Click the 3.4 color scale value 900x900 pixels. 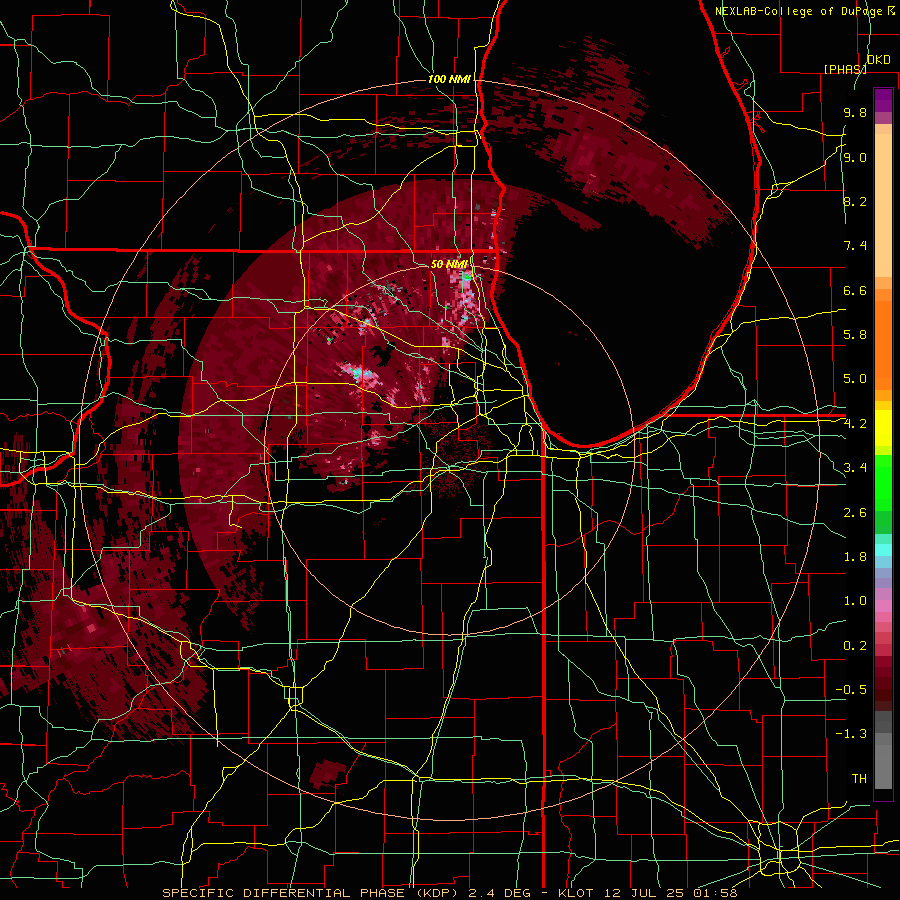[855, 468]
